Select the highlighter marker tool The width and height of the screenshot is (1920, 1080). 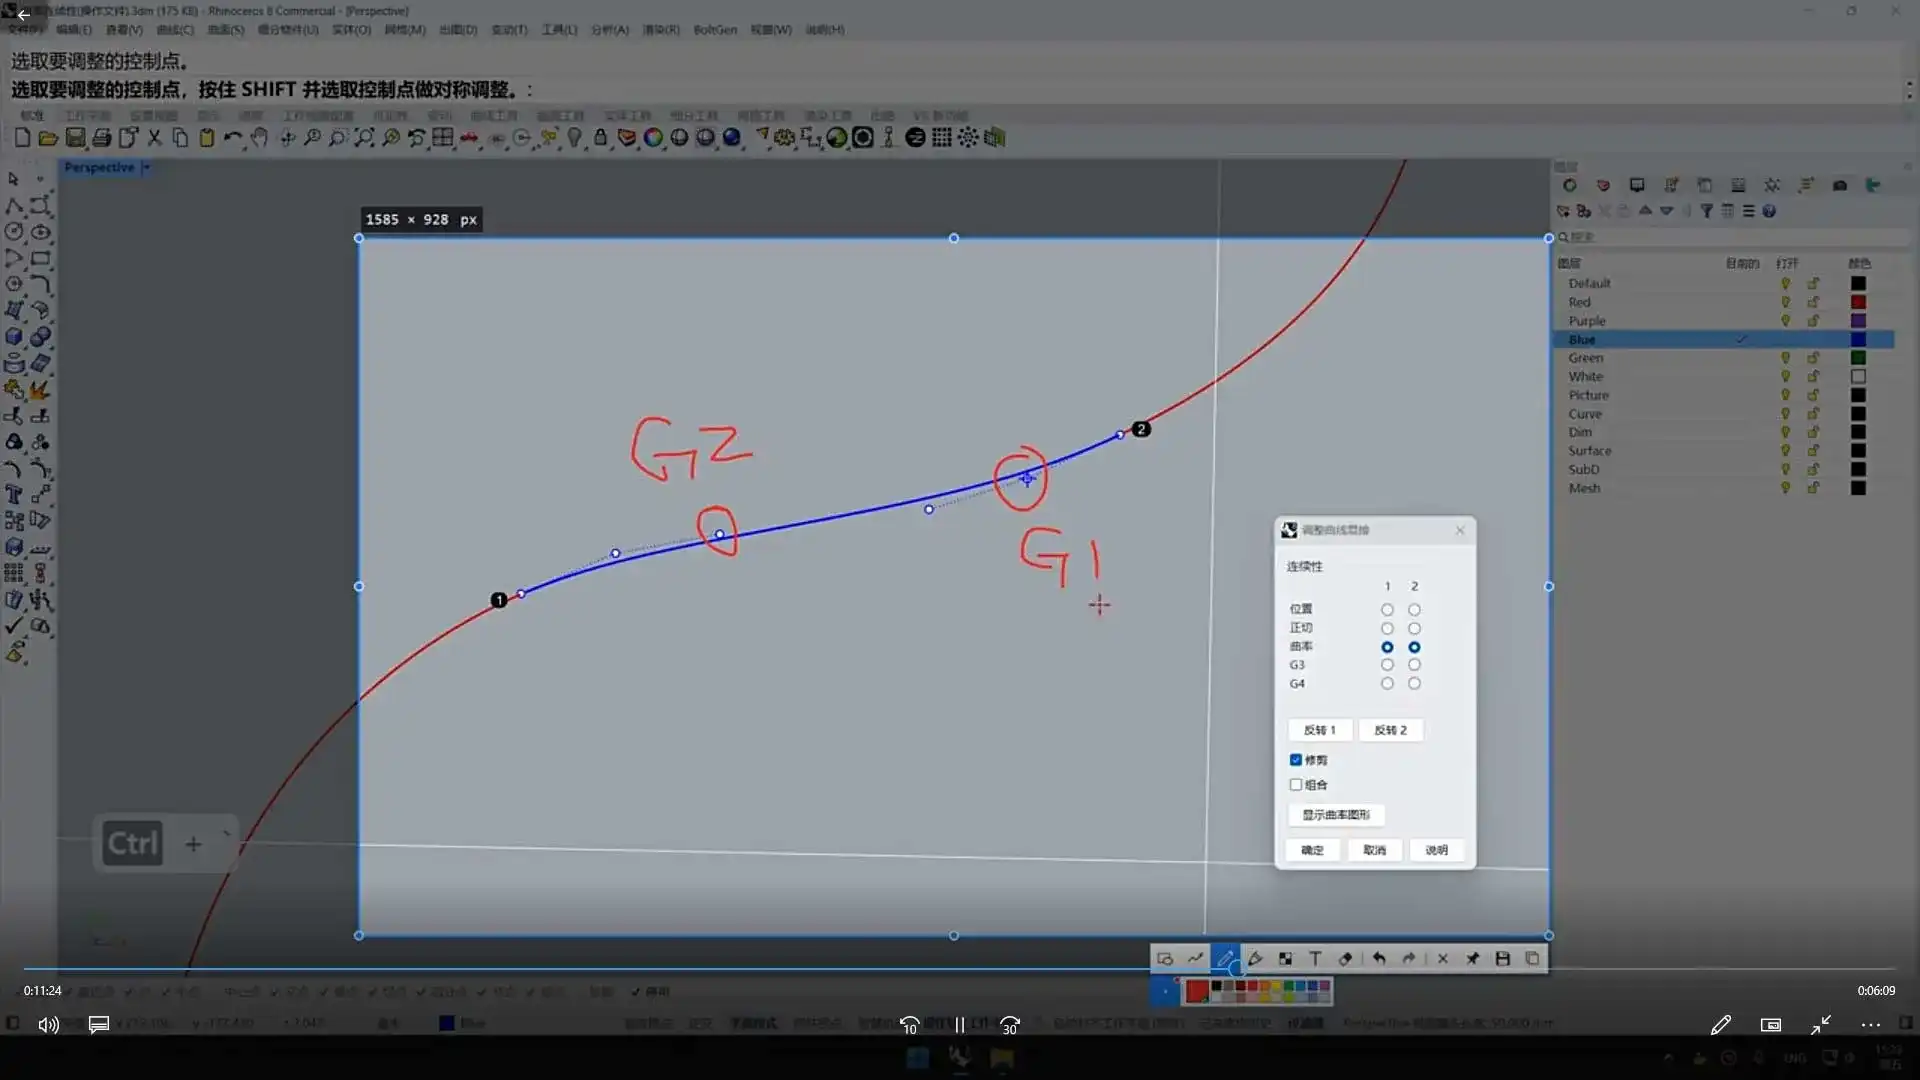(x=1255, y=958)
